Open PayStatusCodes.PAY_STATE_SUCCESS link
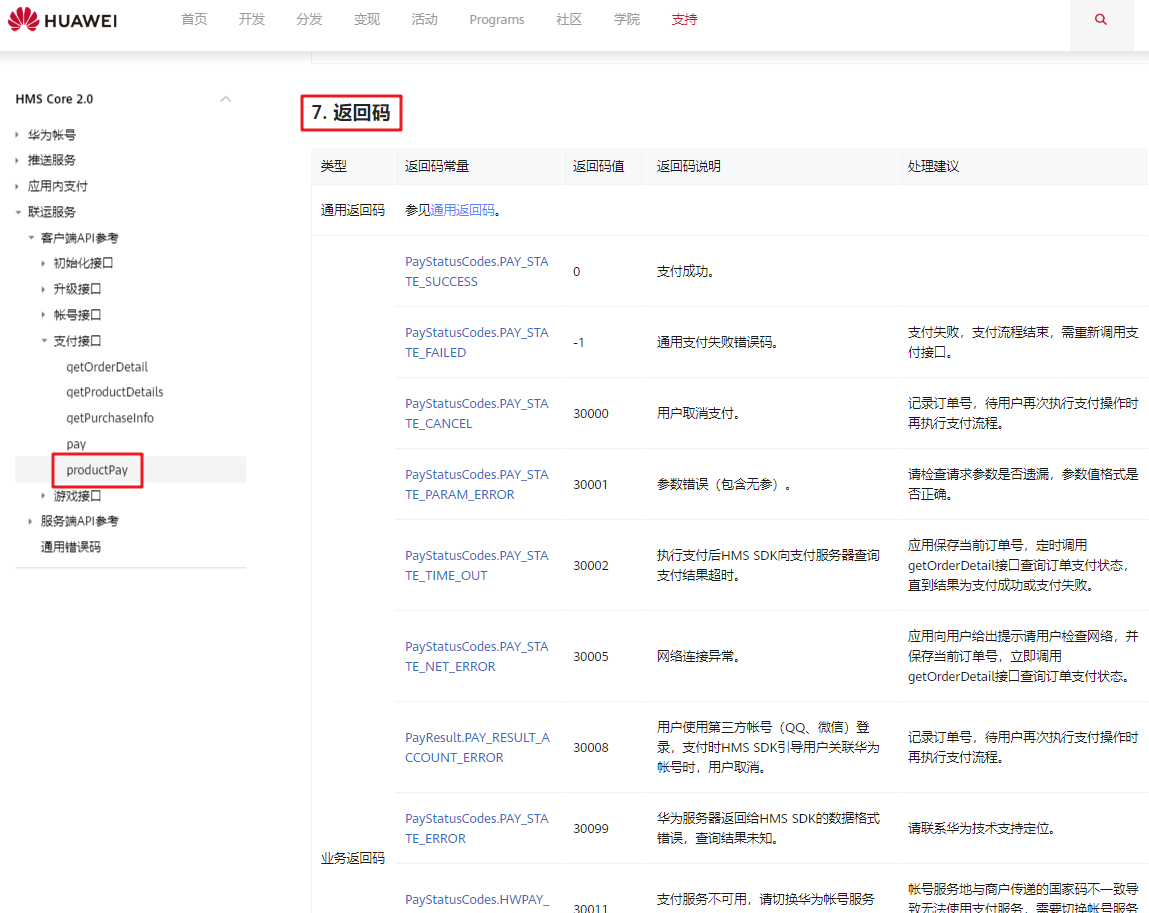The height and width of the screenshot is (913, 1149). (476, 272)
